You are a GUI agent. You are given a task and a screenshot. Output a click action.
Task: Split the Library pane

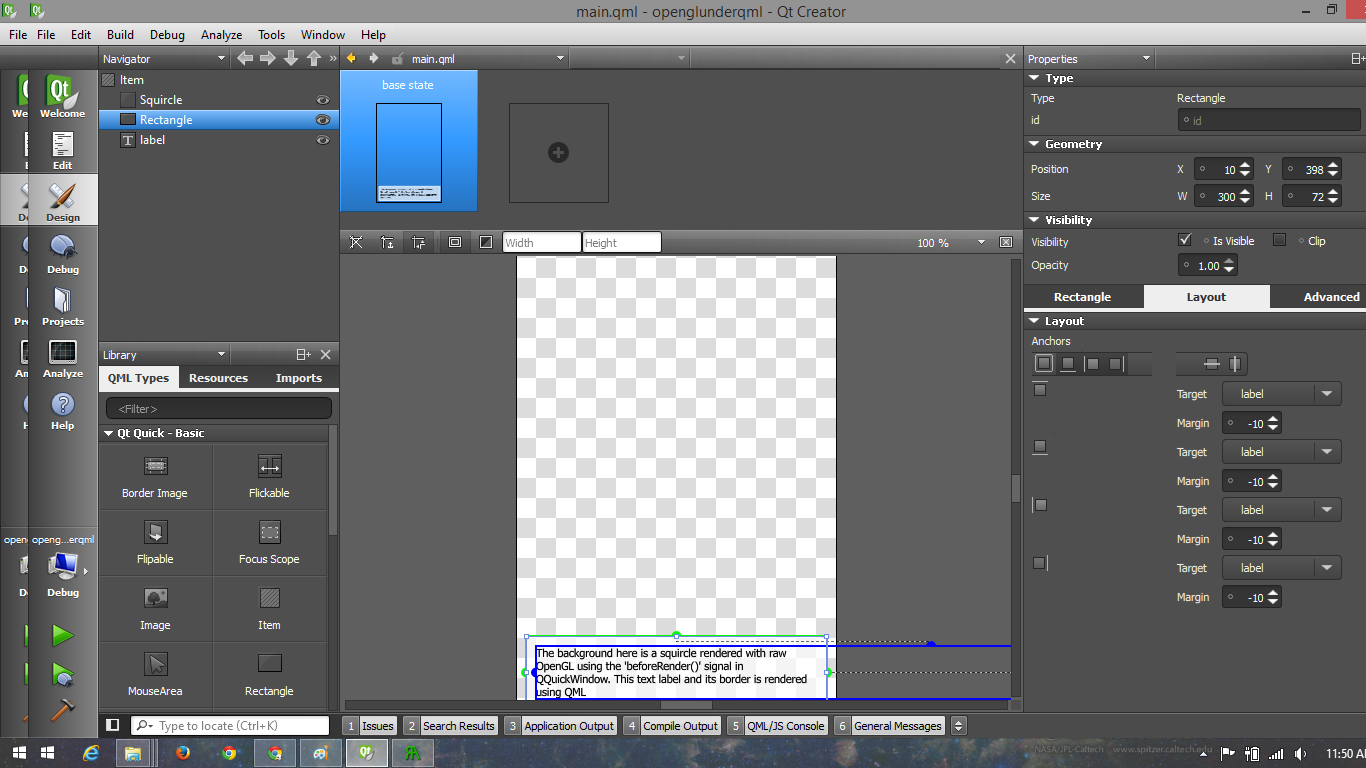[303, 355]
